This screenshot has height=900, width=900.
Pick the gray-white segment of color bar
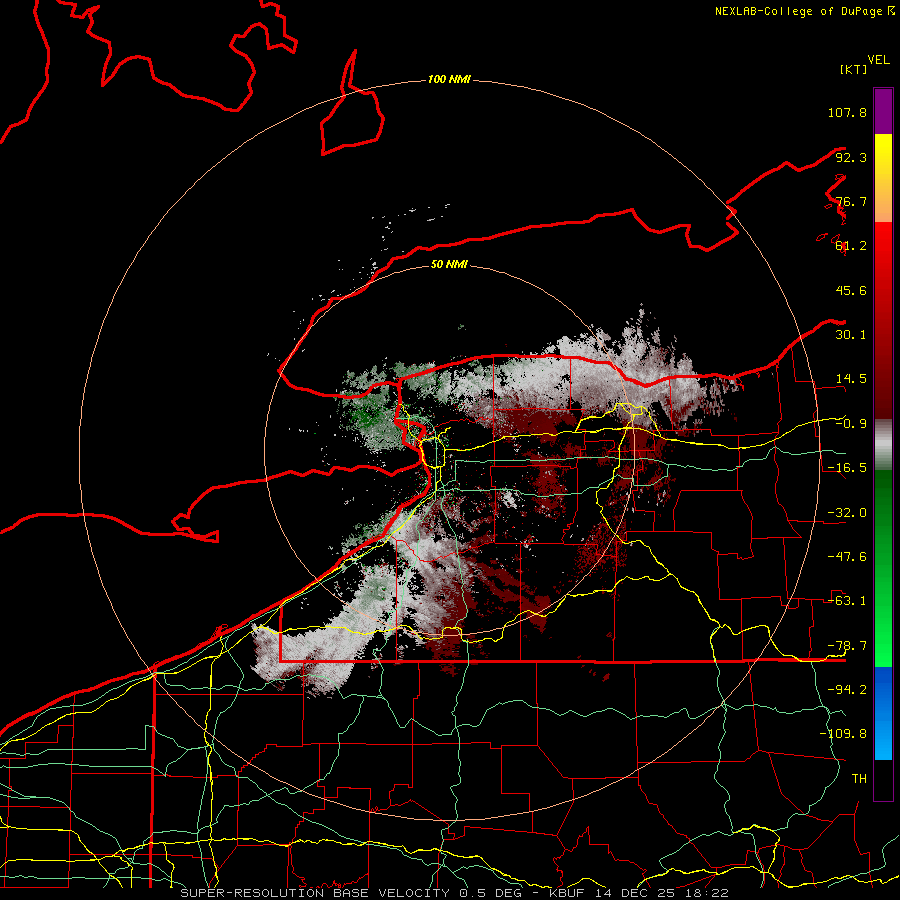[x=883, y=445]
